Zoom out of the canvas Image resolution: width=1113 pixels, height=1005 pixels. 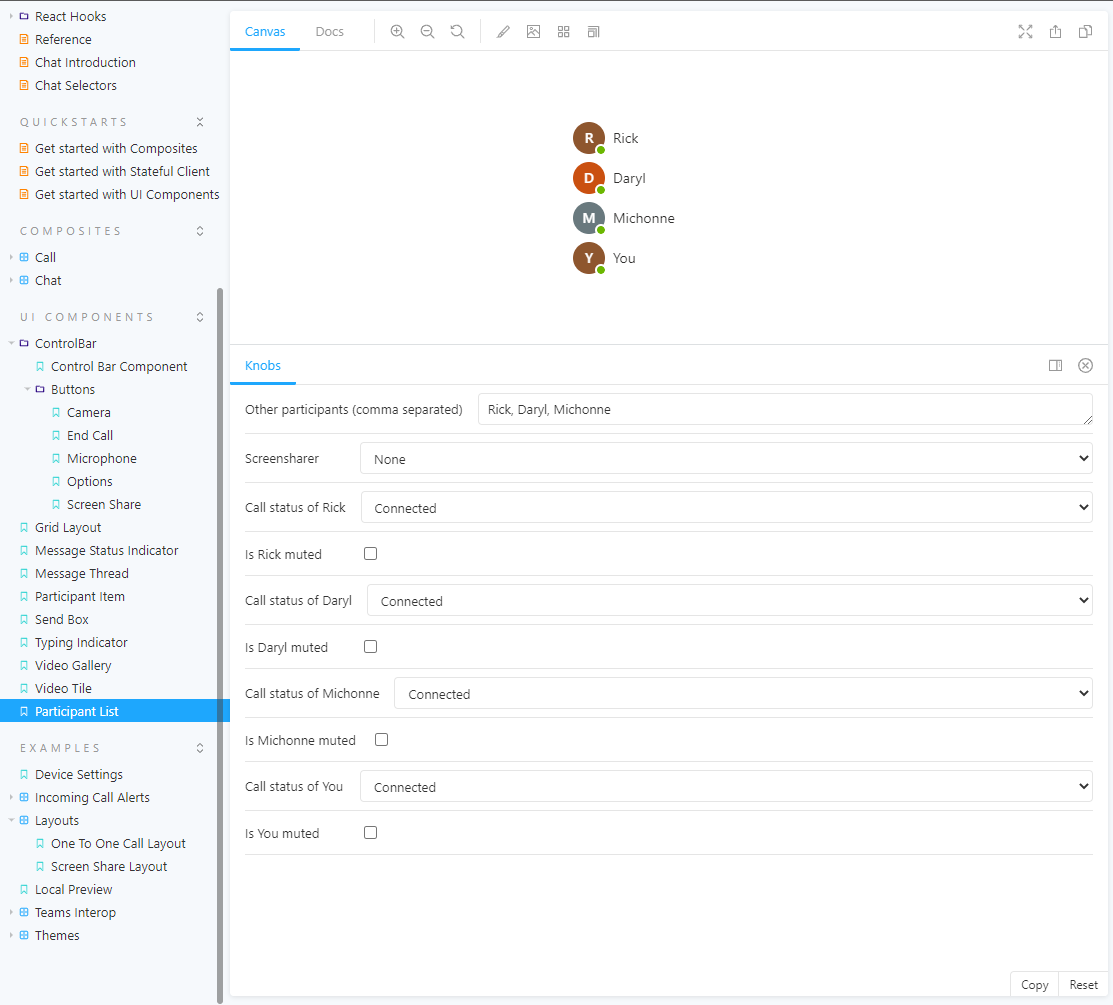(x=427, y=31)
